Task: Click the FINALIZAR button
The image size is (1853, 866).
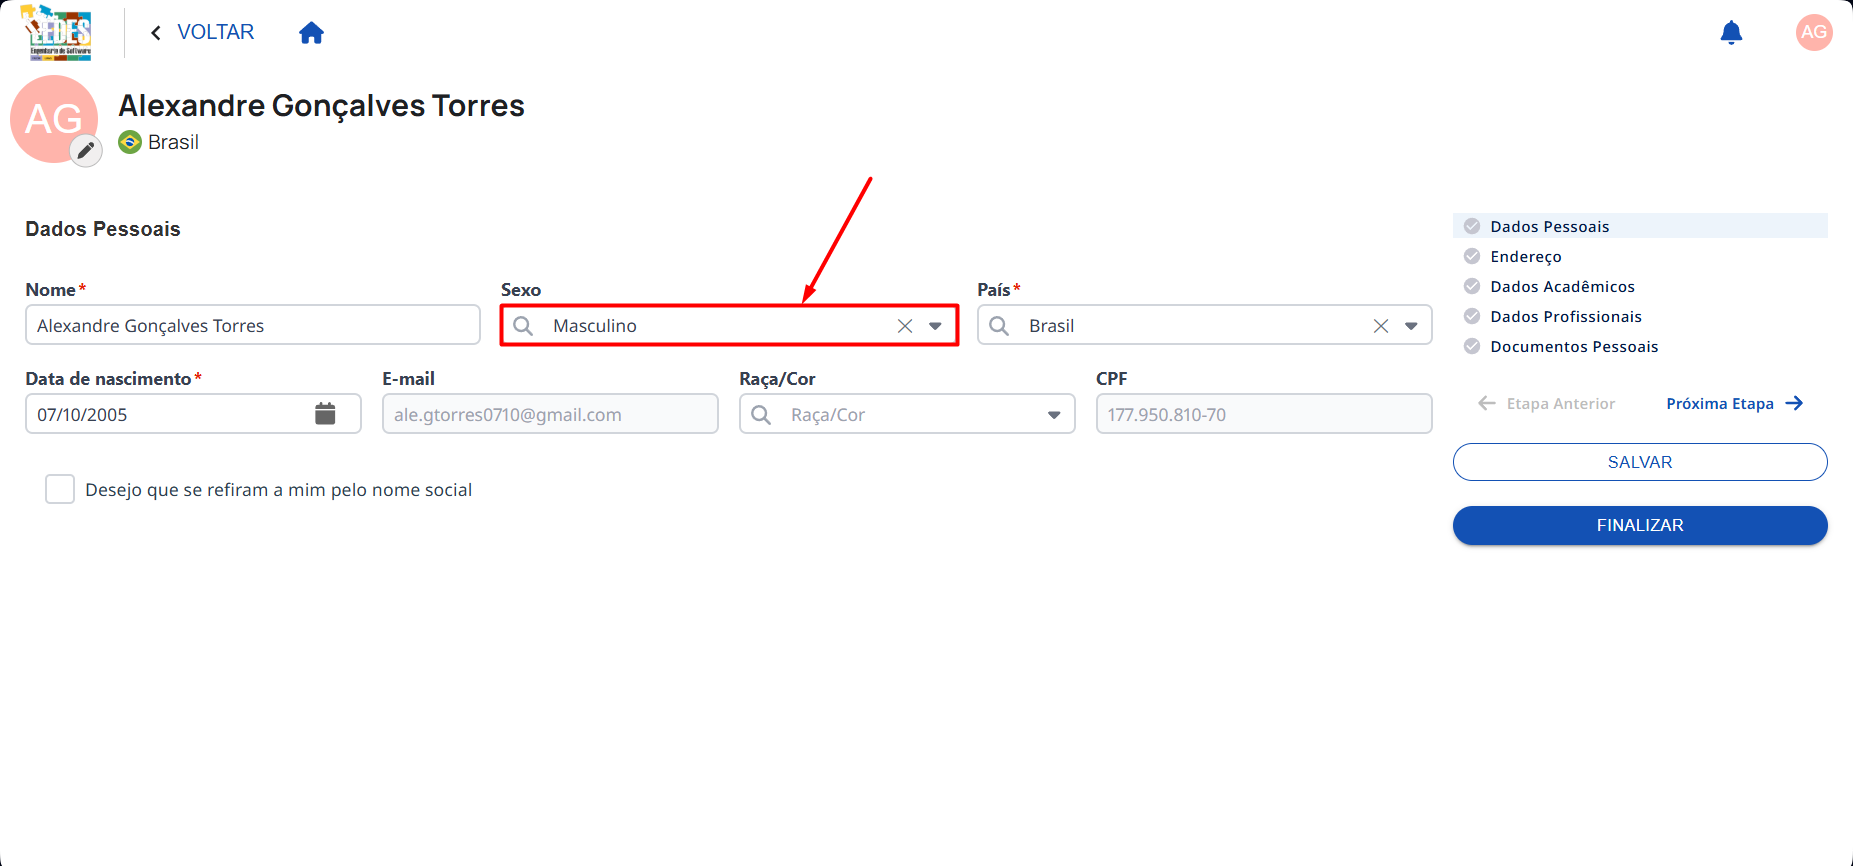Action: point(1640,525)
